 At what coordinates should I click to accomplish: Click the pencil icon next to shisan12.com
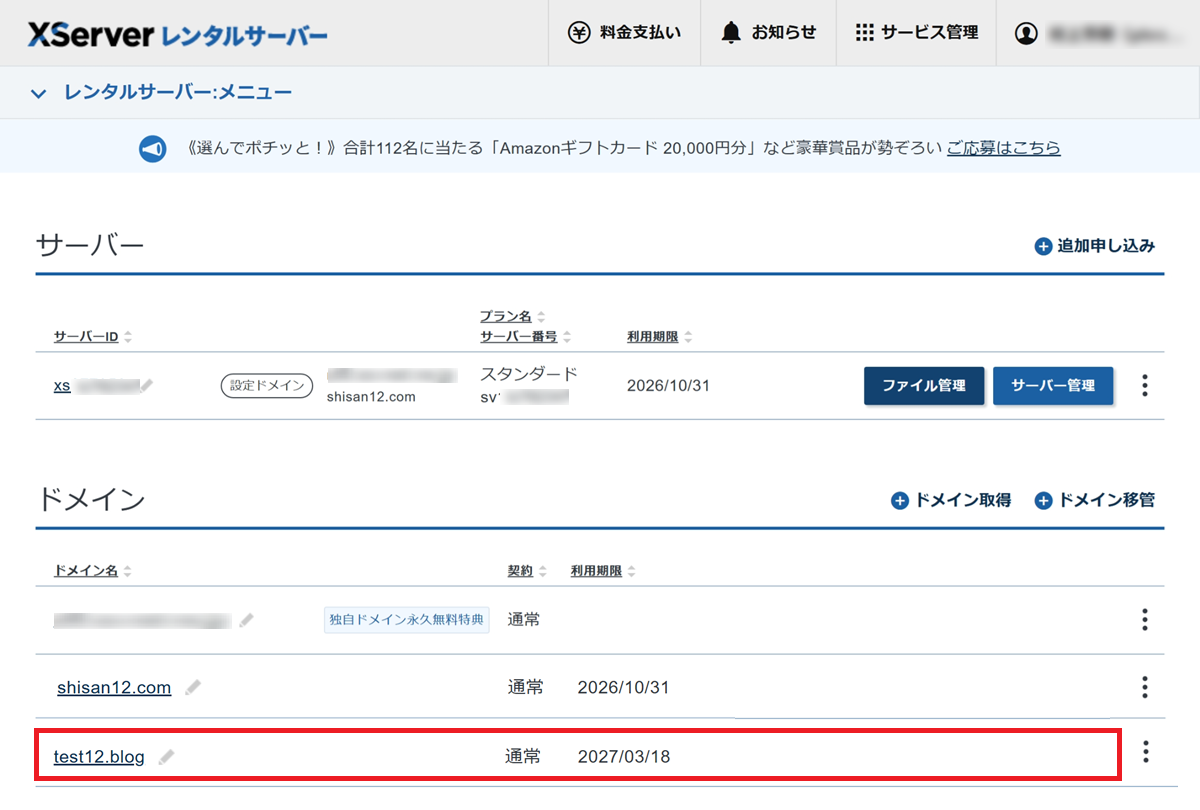[x=194, y=686]
